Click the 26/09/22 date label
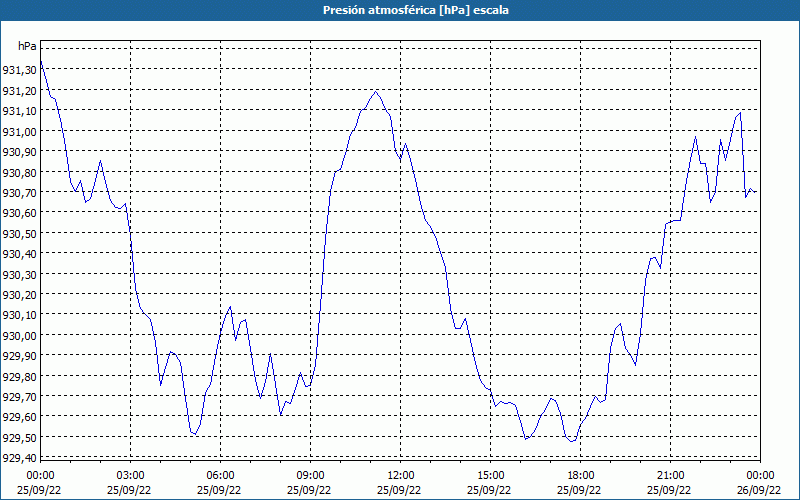The image size is (800, 500). tap(760, 490)
